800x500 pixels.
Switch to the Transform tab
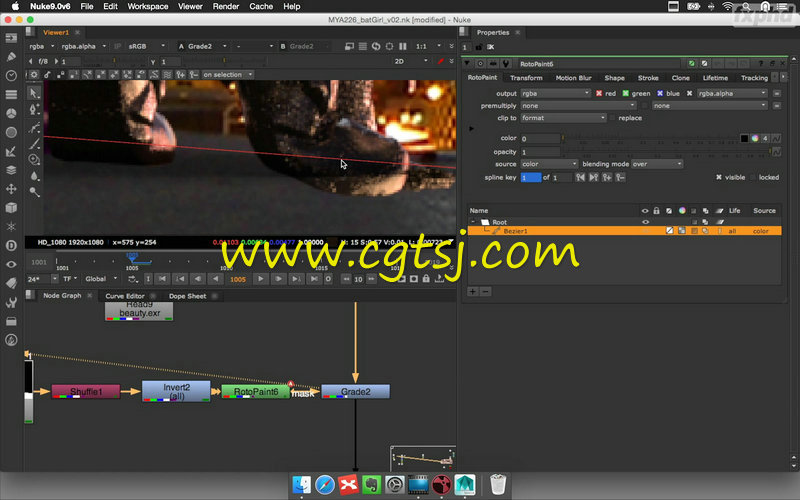pyautogui.click(x=526, y=78)
